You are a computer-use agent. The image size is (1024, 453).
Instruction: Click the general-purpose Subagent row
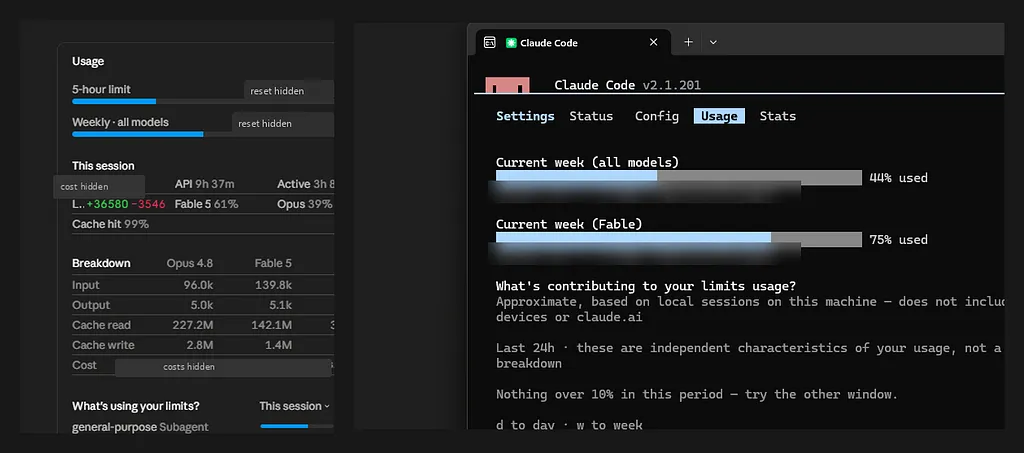pos(202,427)
